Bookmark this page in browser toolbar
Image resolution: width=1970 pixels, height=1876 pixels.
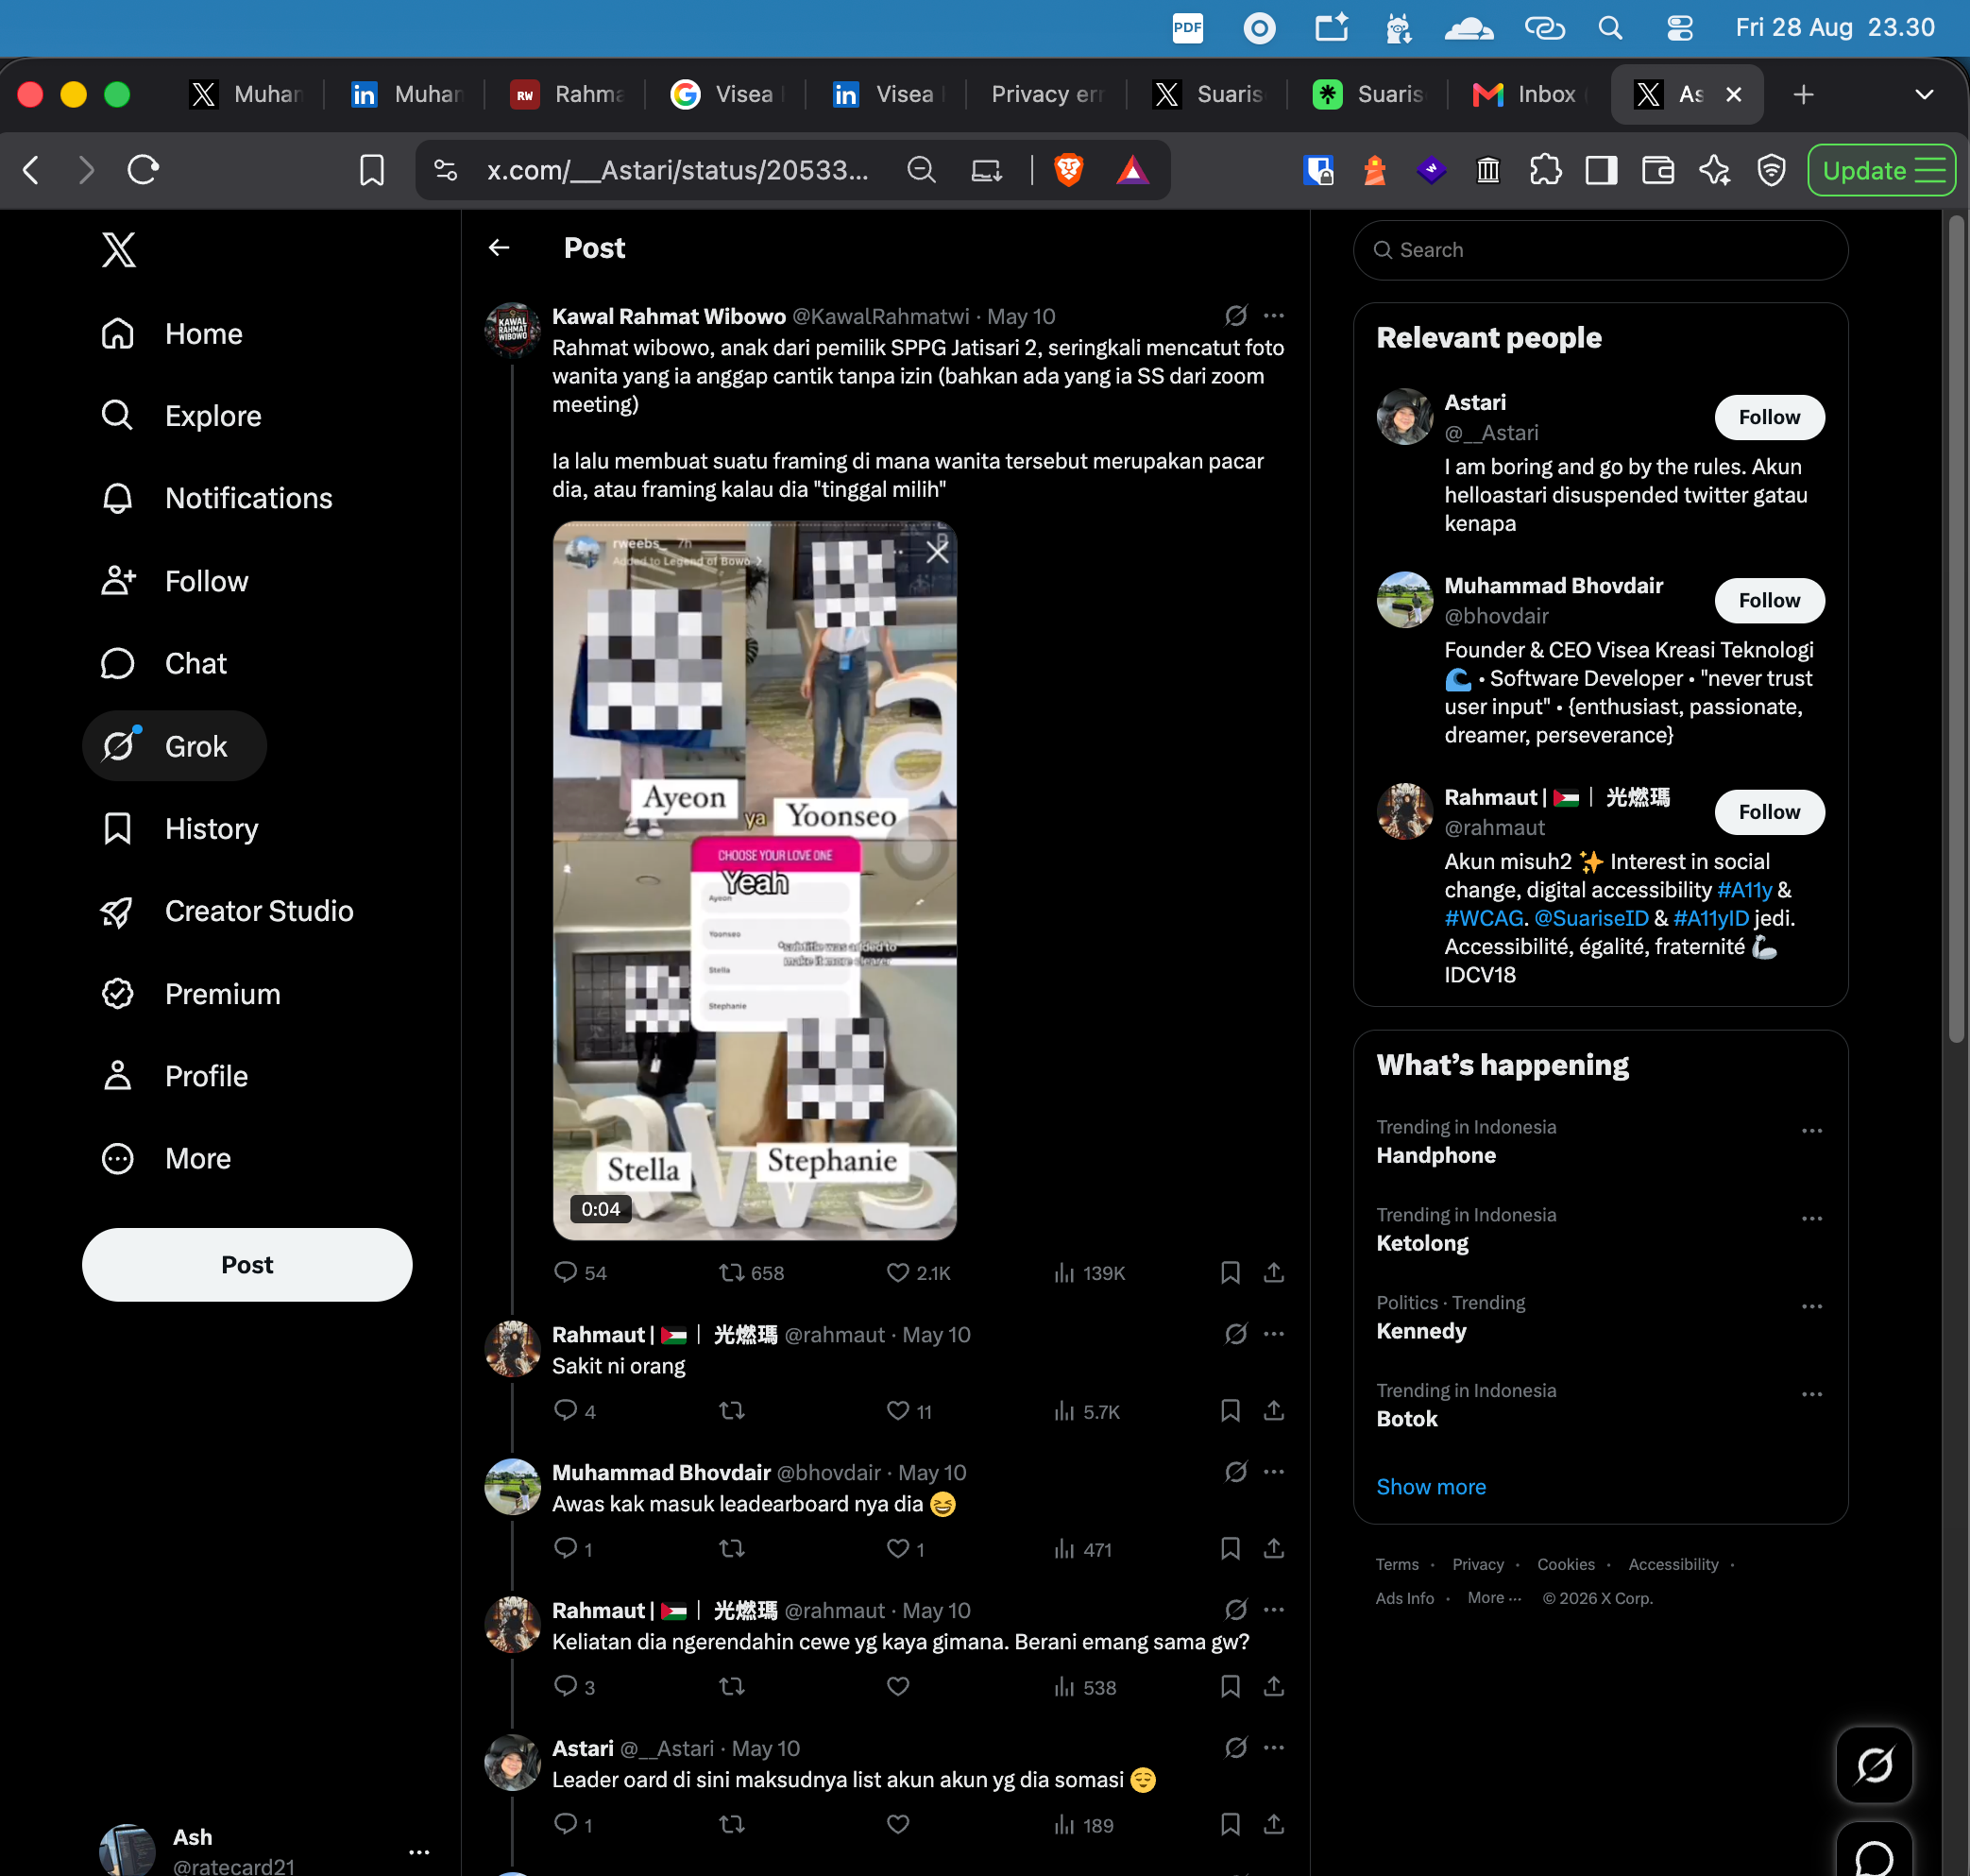372,170
